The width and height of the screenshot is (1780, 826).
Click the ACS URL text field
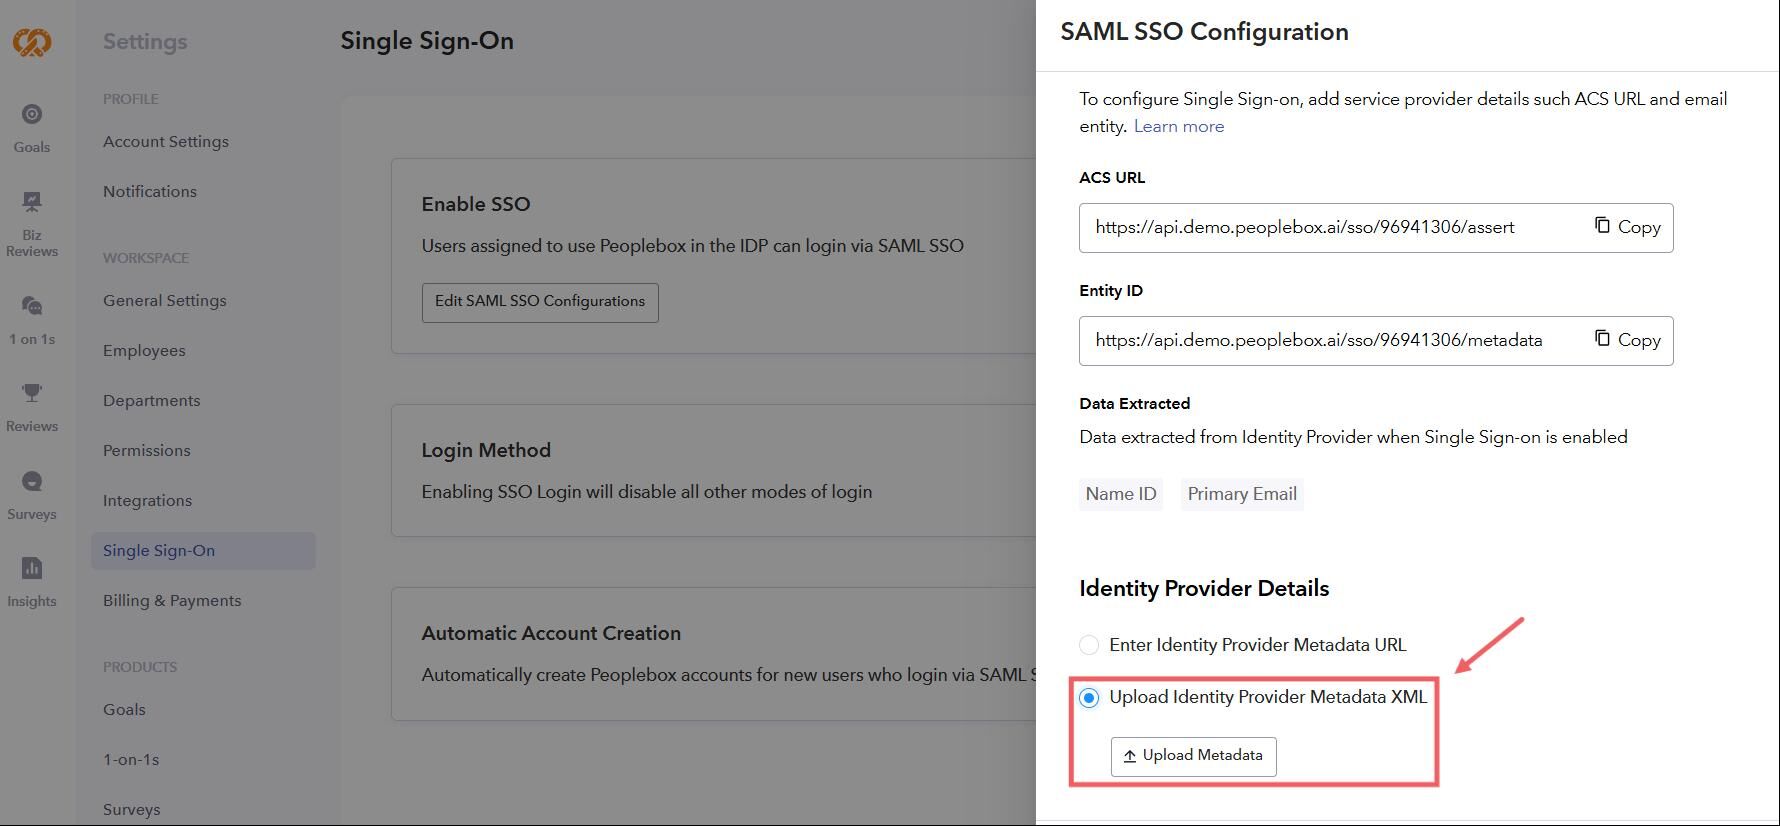tap(1332, 228)
